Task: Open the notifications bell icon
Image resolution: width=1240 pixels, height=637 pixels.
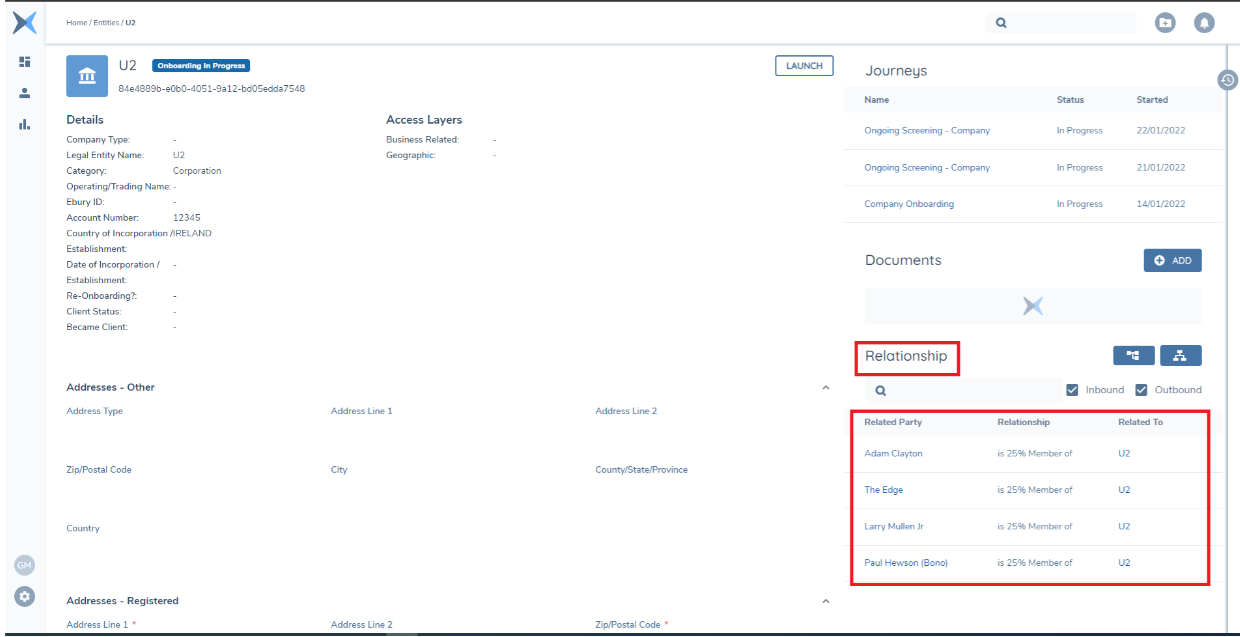Action: tap(1204, 22)
